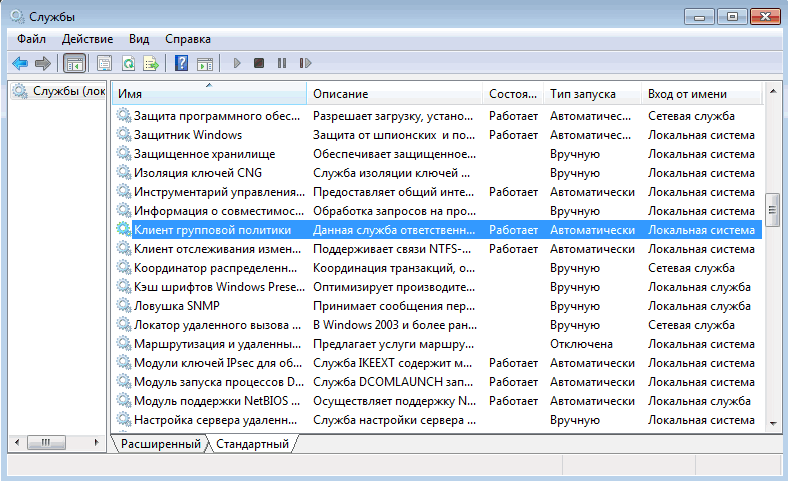
Task: Click the Start service play icon
Action: 237,63
